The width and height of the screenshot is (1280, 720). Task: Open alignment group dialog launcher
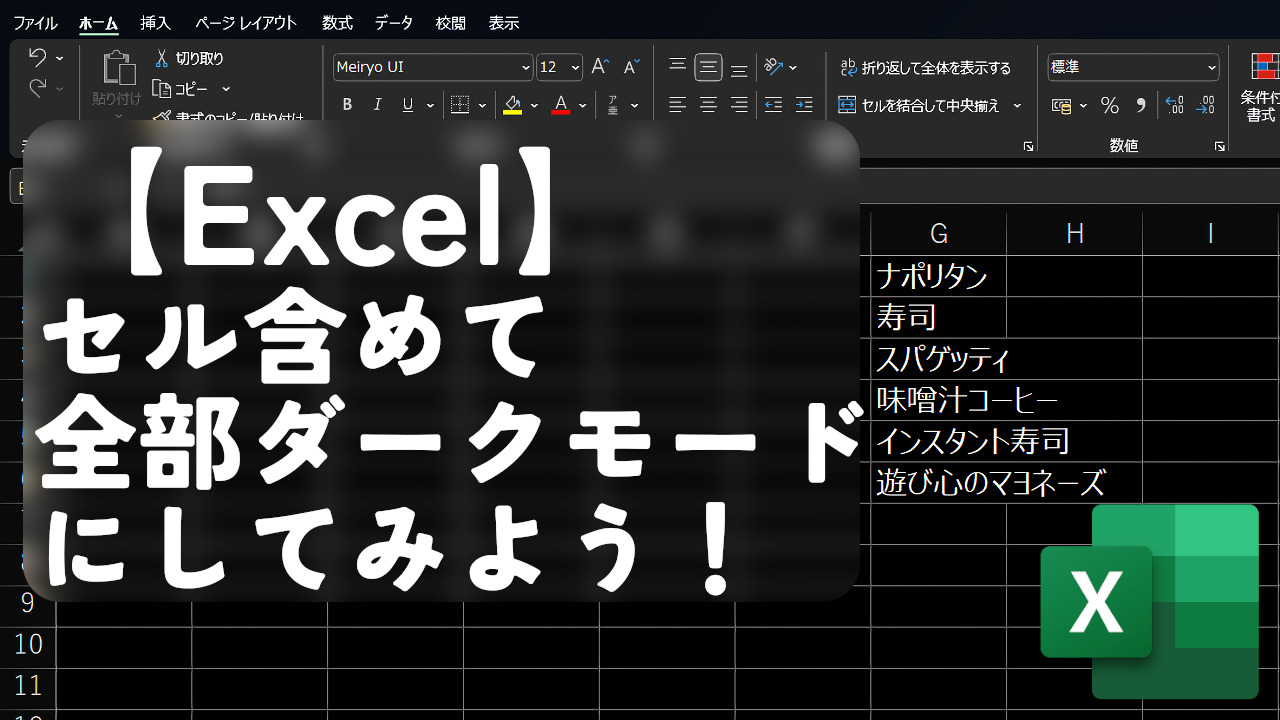(1028, 147)
